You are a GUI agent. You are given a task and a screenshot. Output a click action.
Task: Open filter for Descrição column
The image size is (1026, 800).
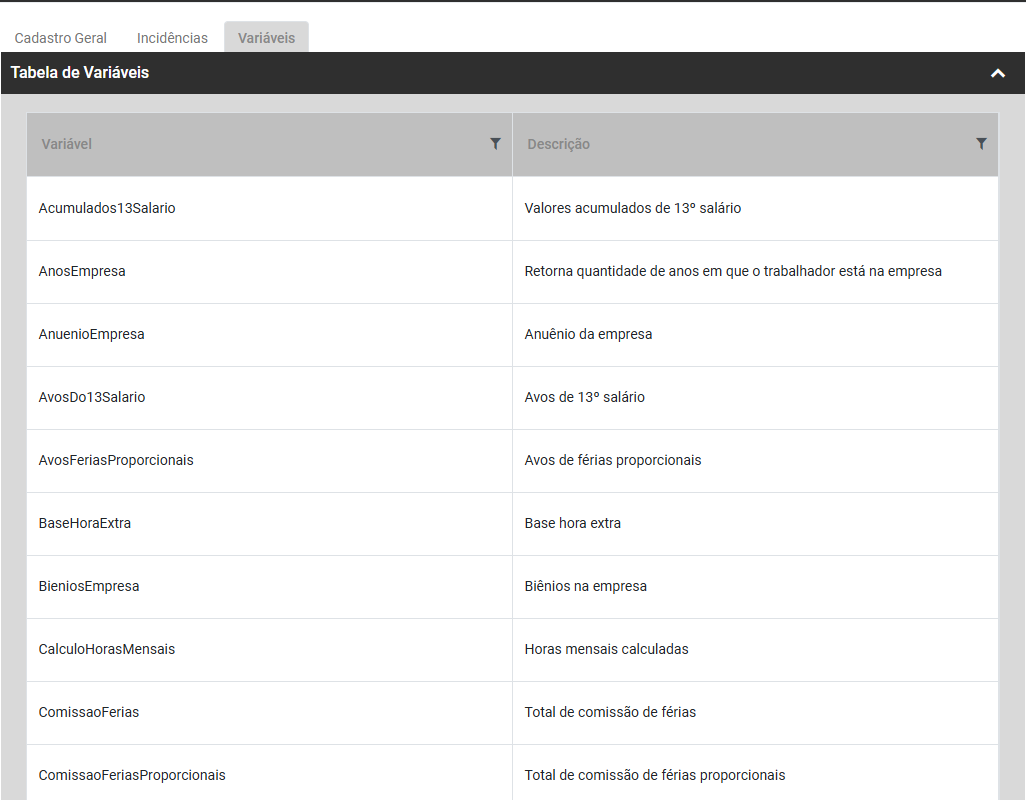981,144
